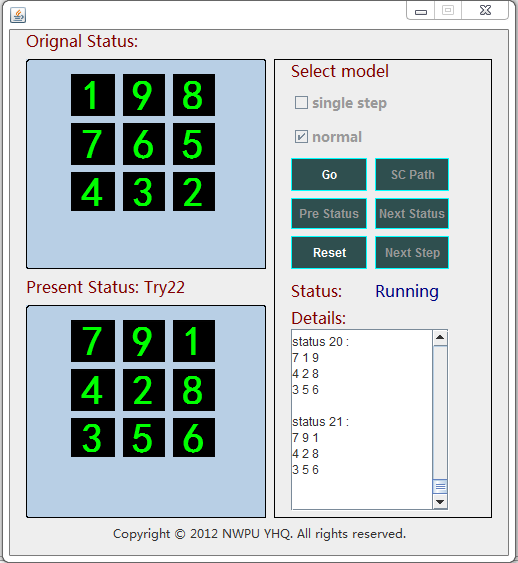Select tile 5 in Original Status grid
Screen dimensions: 518x563
[194, 144]
